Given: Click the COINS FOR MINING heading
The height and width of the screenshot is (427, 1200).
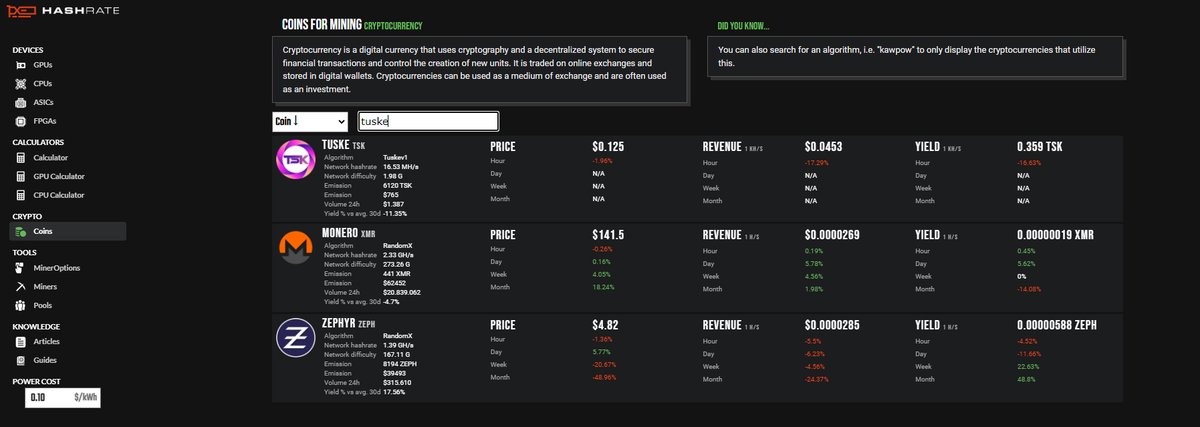Looking at the screenshot, I should 322,24.
